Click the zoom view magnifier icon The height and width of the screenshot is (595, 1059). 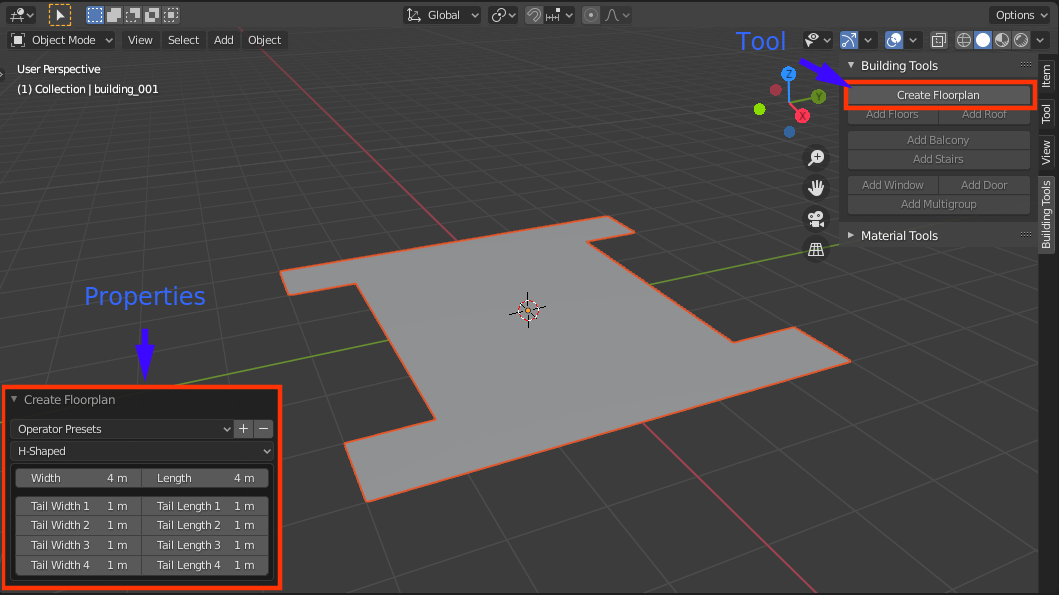(816, 157)
